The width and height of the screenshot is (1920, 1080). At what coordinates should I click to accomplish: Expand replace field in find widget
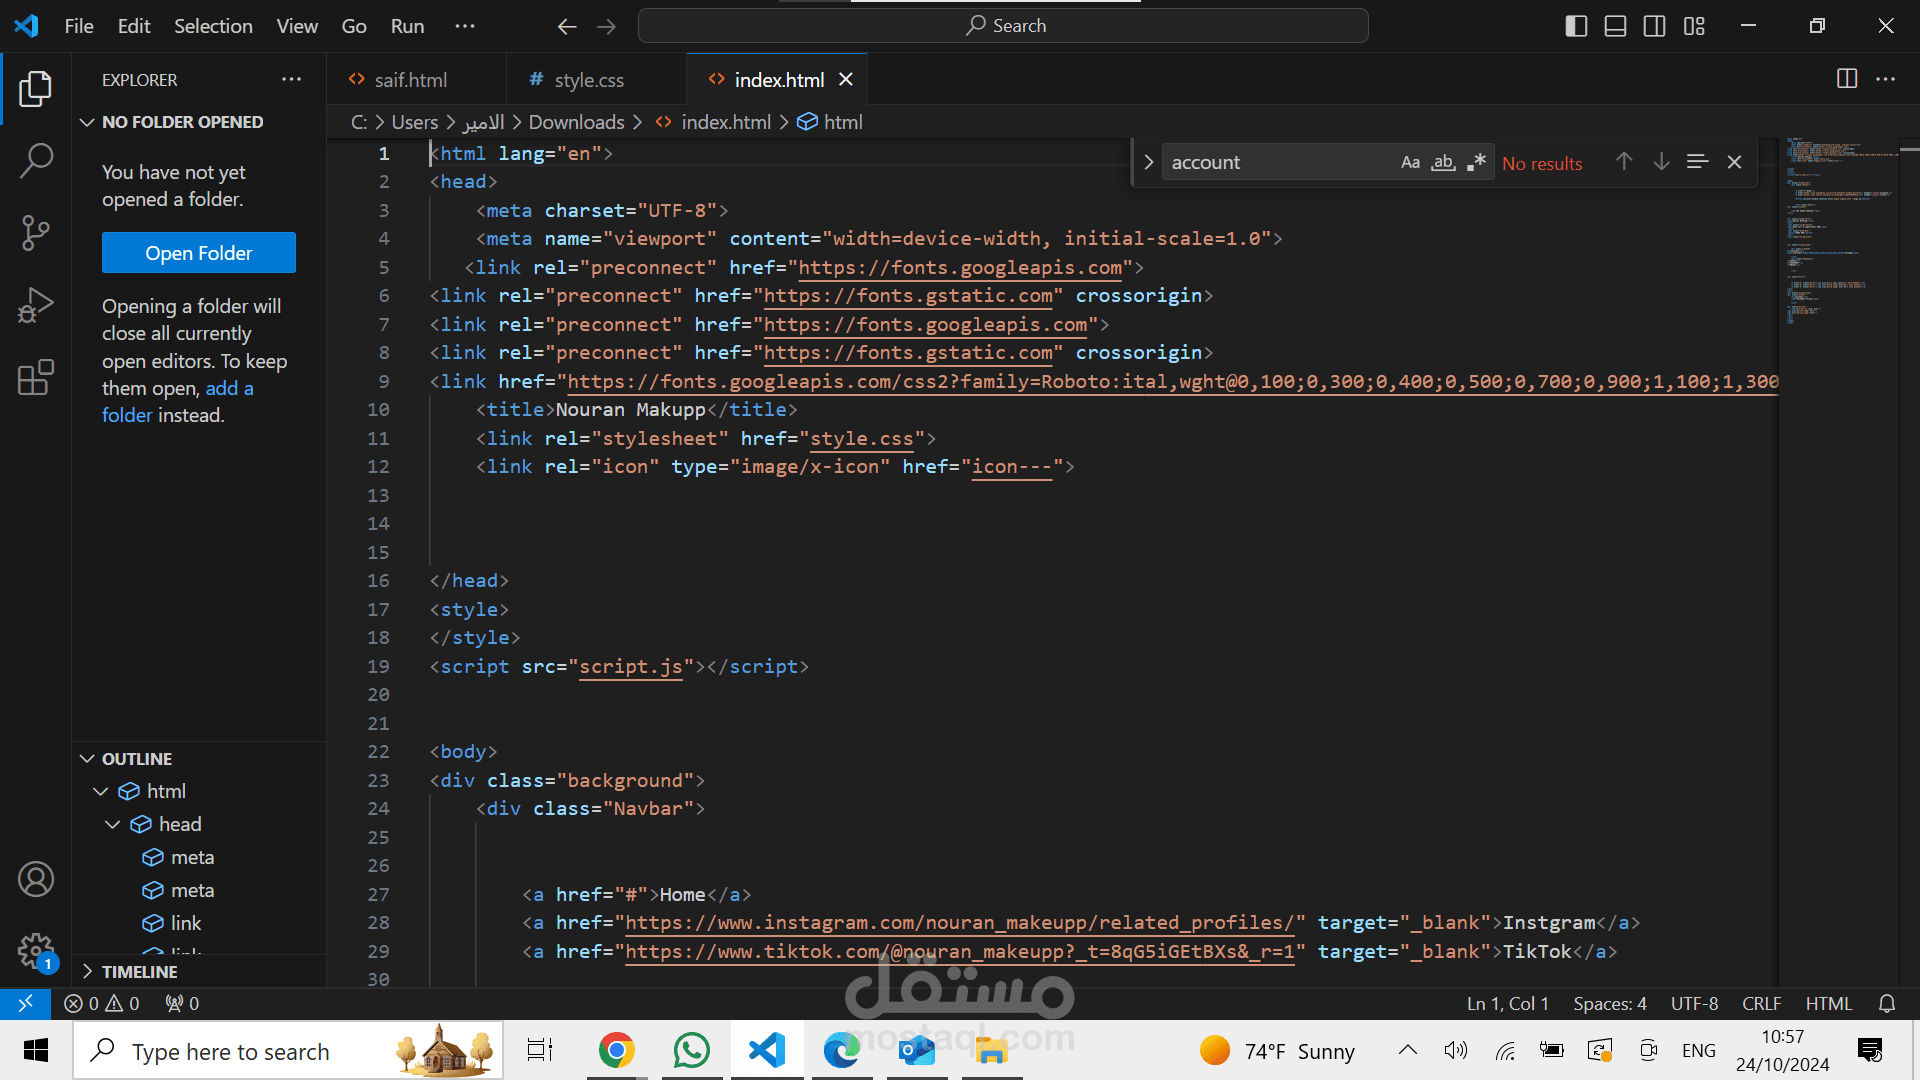[x=1148, y=162]
